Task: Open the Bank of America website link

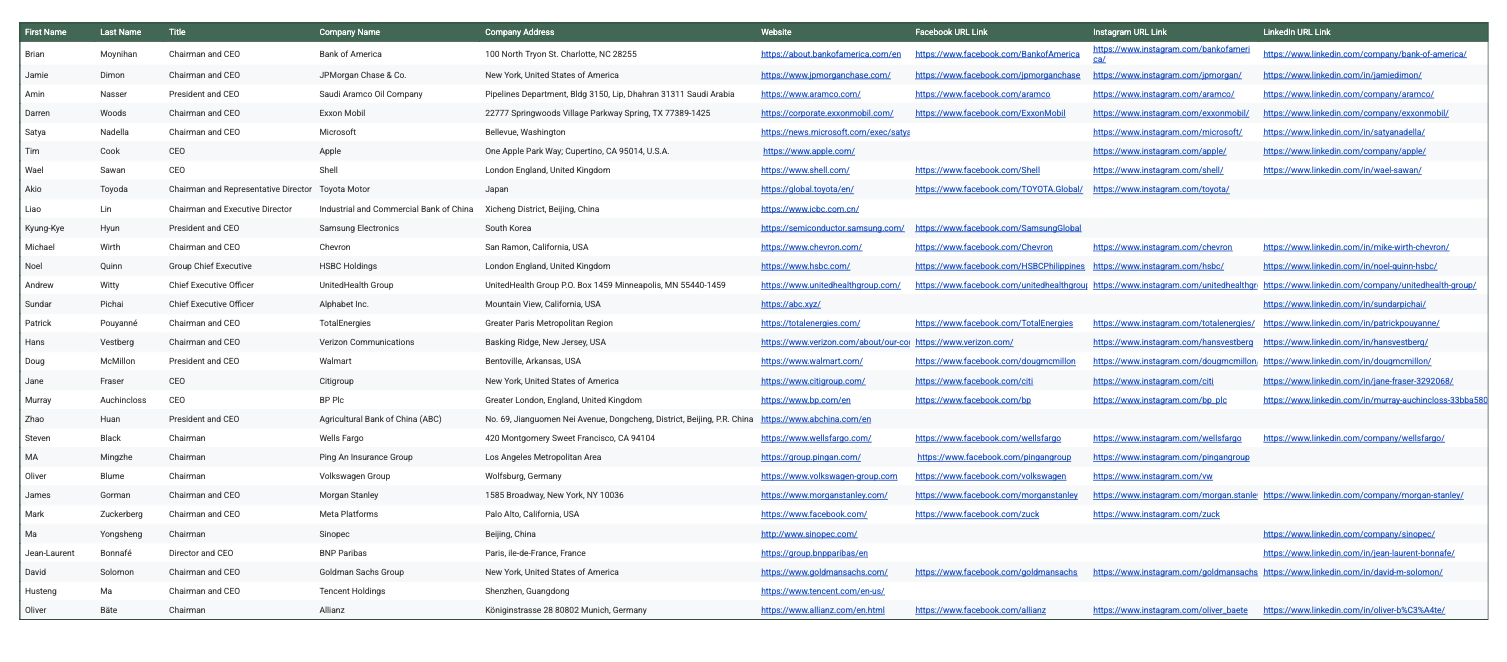Action: pos(831,54)
